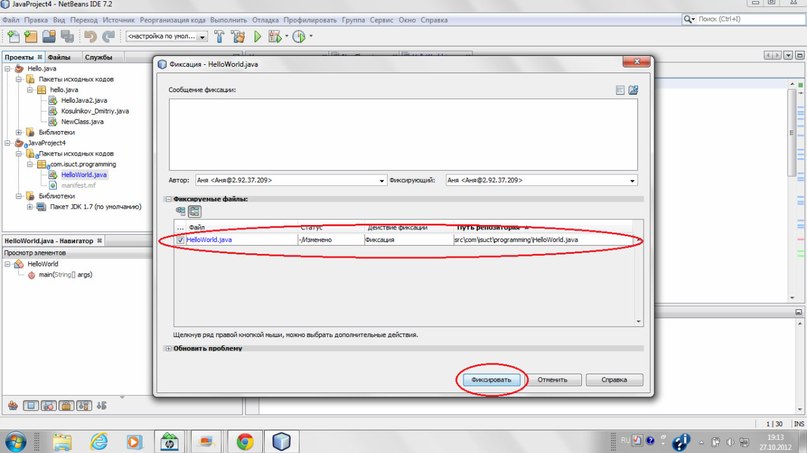Open the Фиксирующий dropdown
807x453 pixels.
point(632,181)
